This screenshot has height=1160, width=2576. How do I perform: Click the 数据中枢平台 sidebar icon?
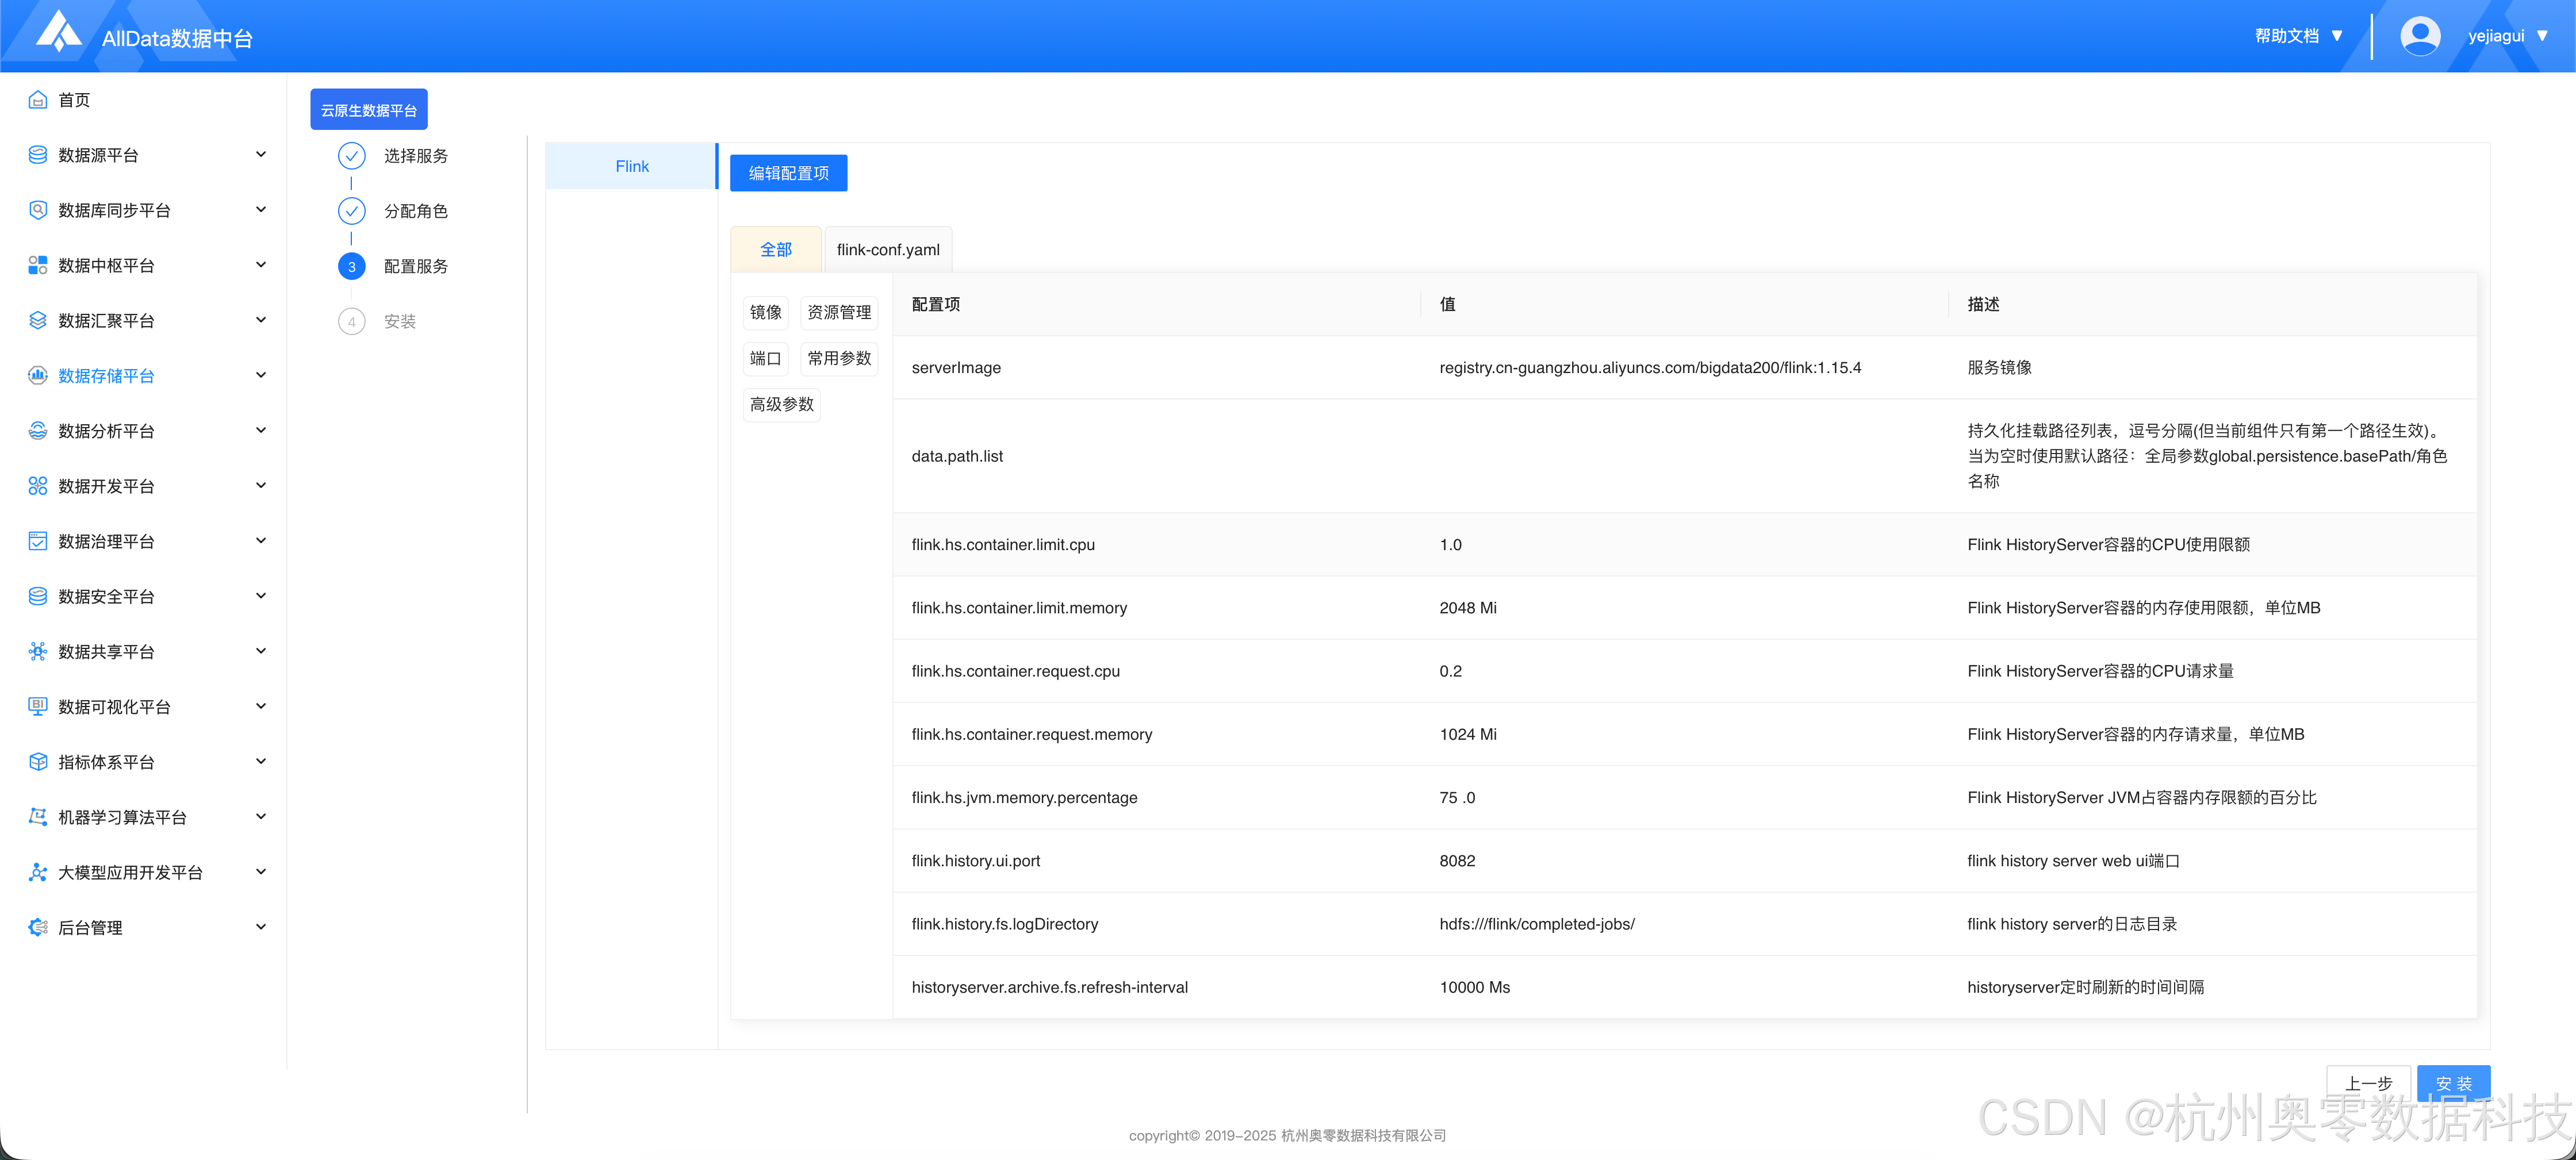(38, 265)
